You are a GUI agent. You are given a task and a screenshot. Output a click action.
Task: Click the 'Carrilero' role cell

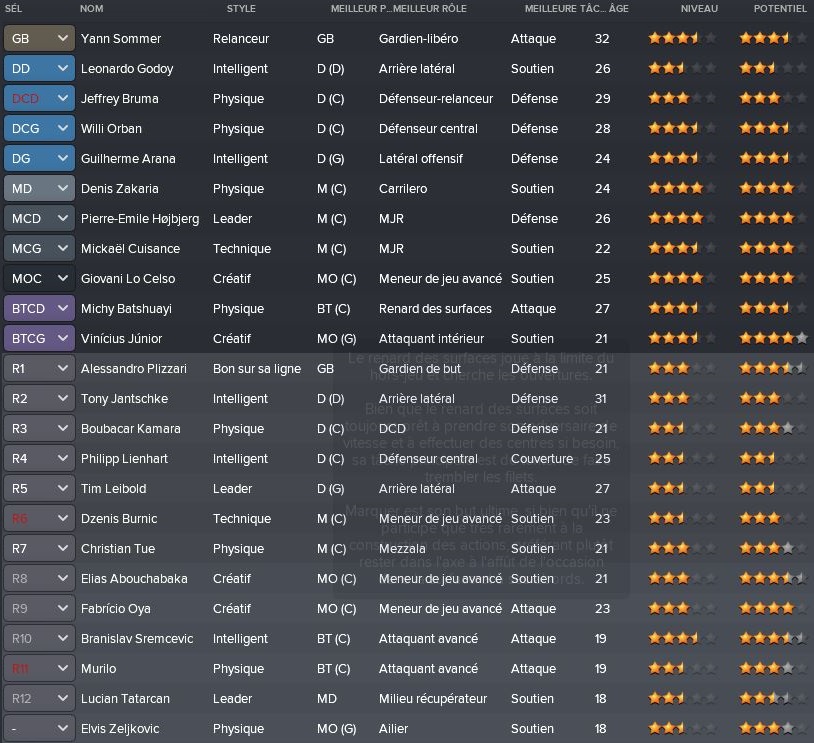pos(403,188)
